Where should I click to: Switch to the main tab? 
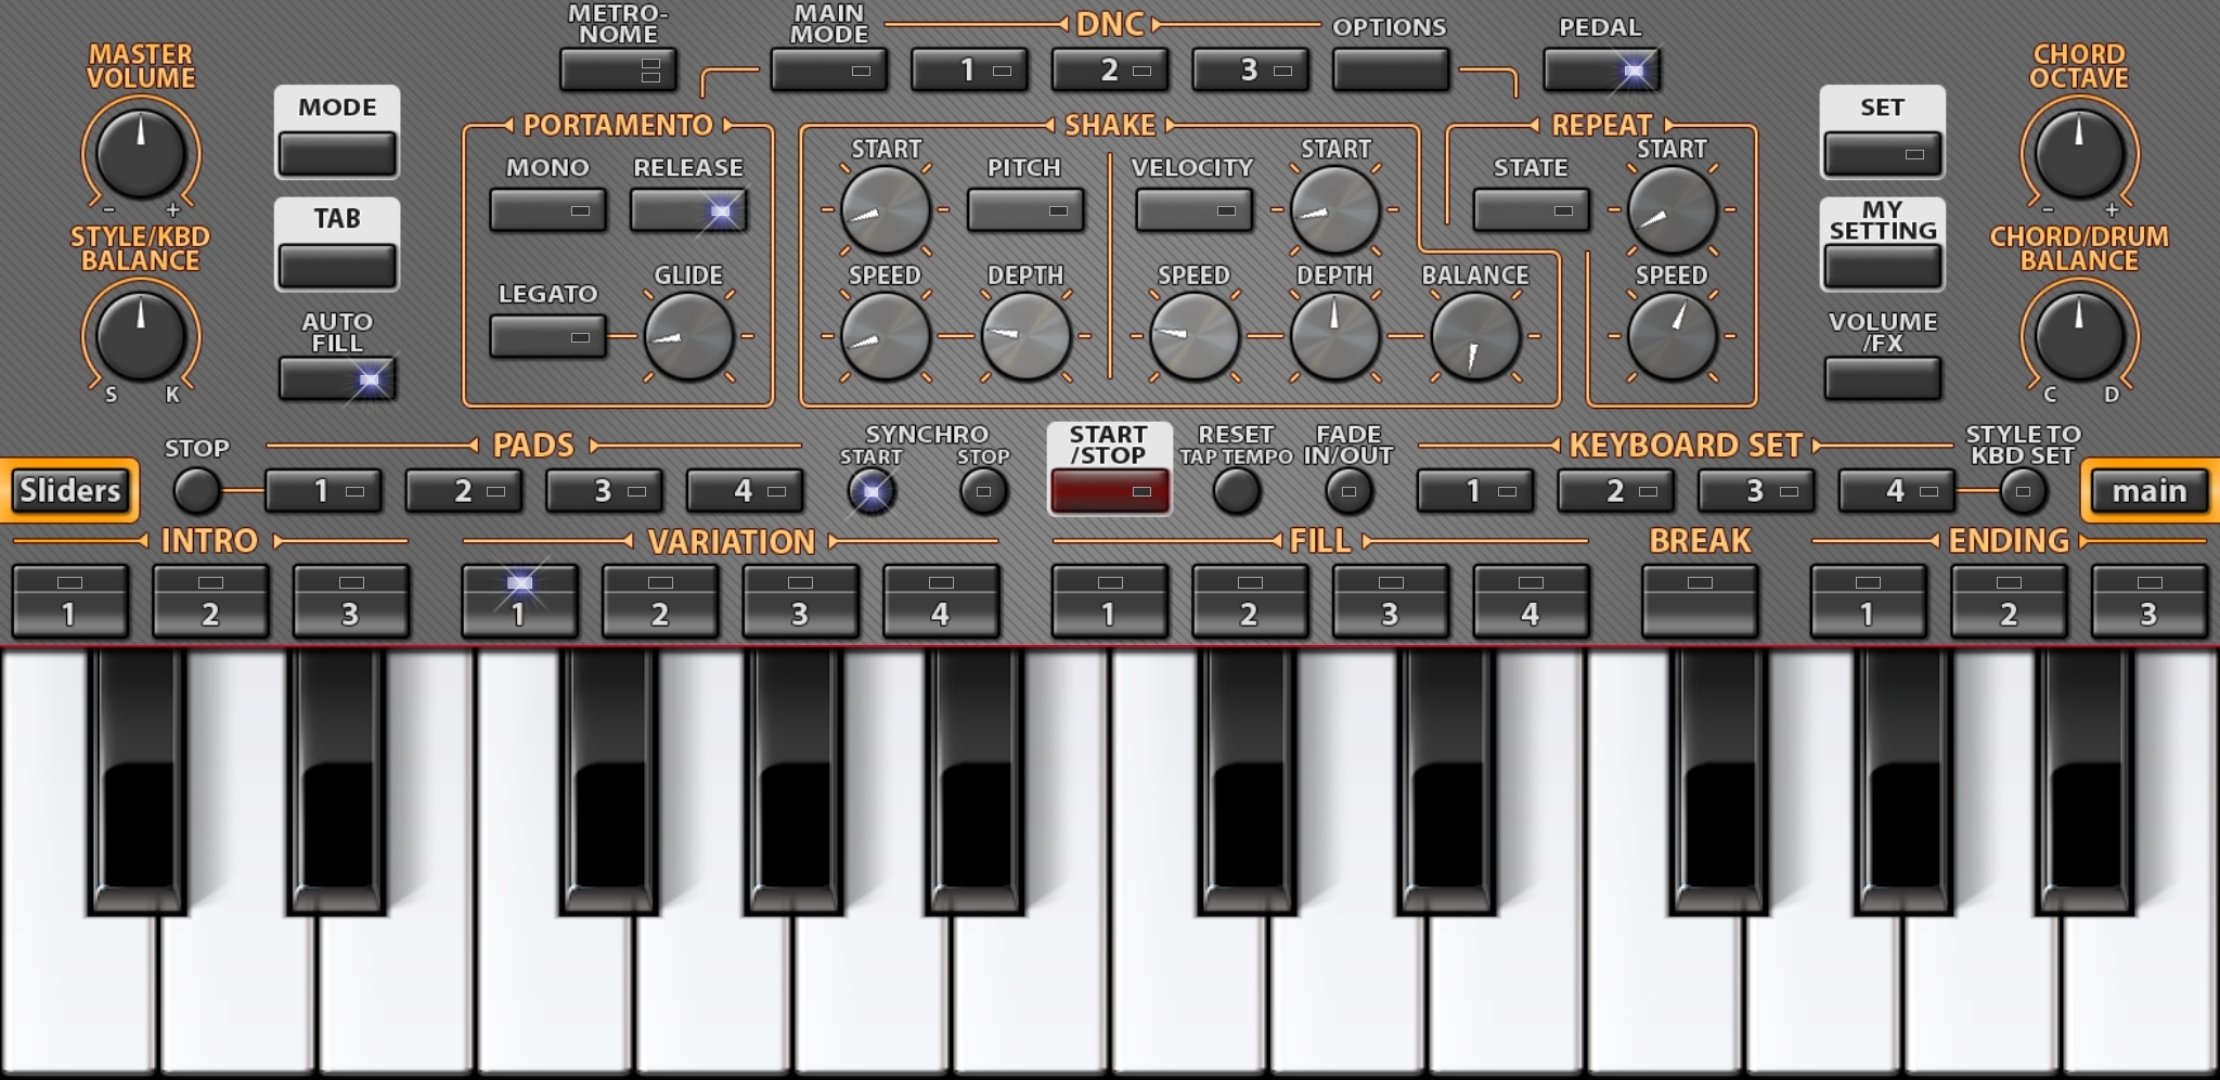click(x=2148, y=491)
